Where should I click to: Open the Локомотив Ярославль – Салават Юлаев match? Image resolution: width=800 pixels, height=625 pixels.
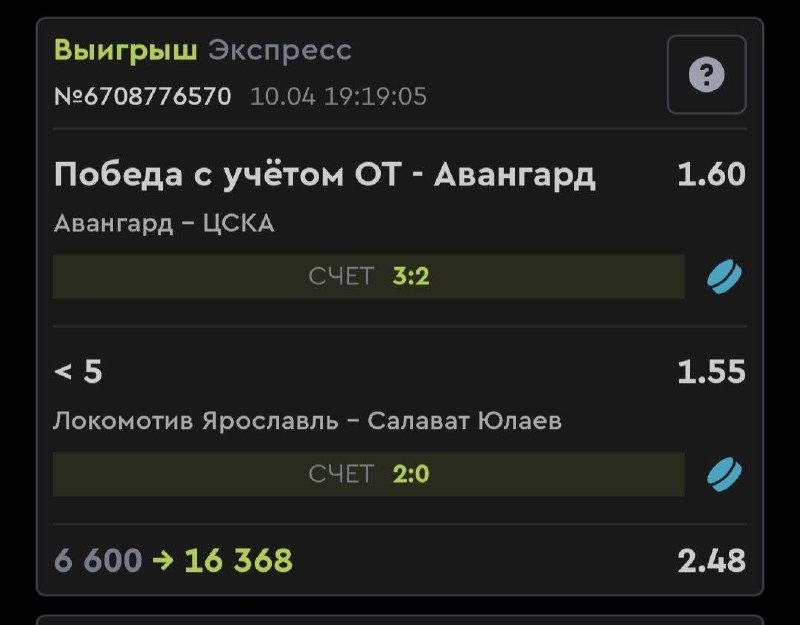pyautogui.click(x=307, y=421)
